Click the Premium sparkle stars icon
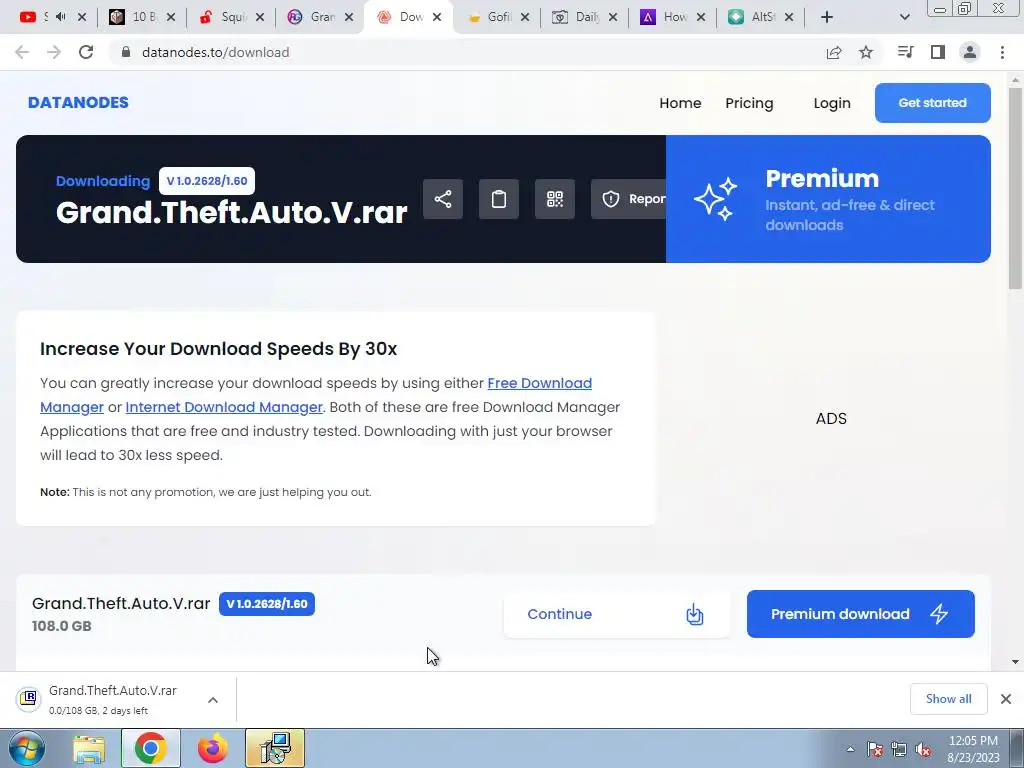Image resolution: width=1024 pixels, height=768 pixels. [716, 199]
